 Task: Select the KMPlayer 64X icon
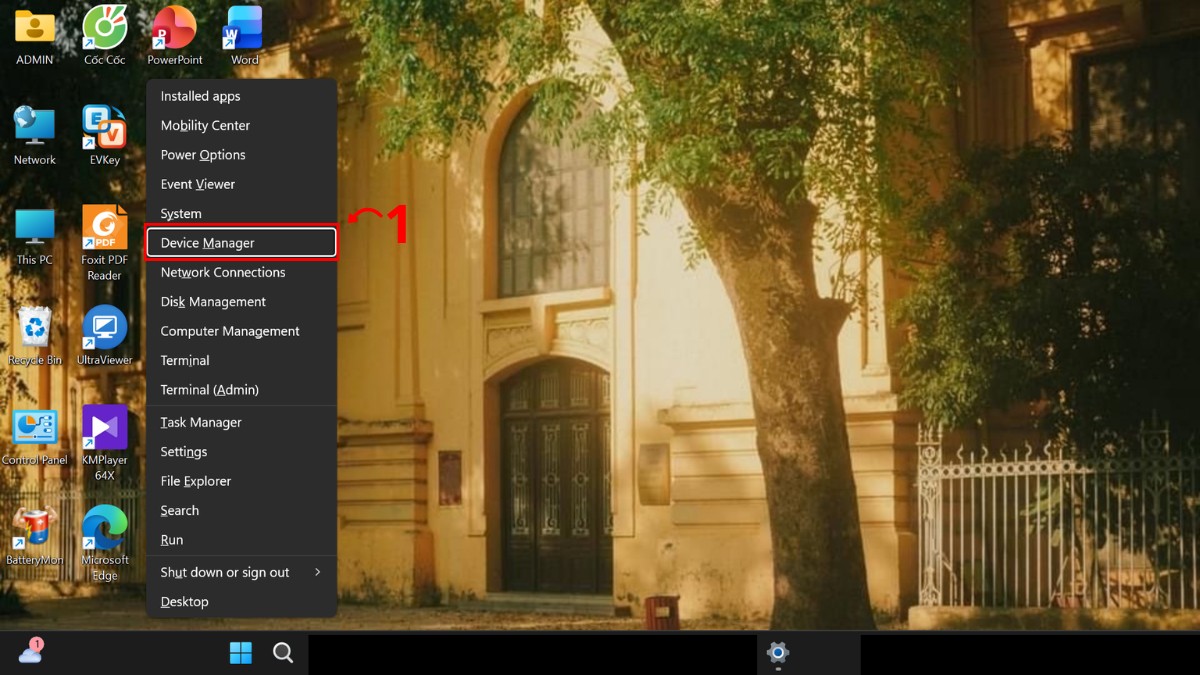104,443
